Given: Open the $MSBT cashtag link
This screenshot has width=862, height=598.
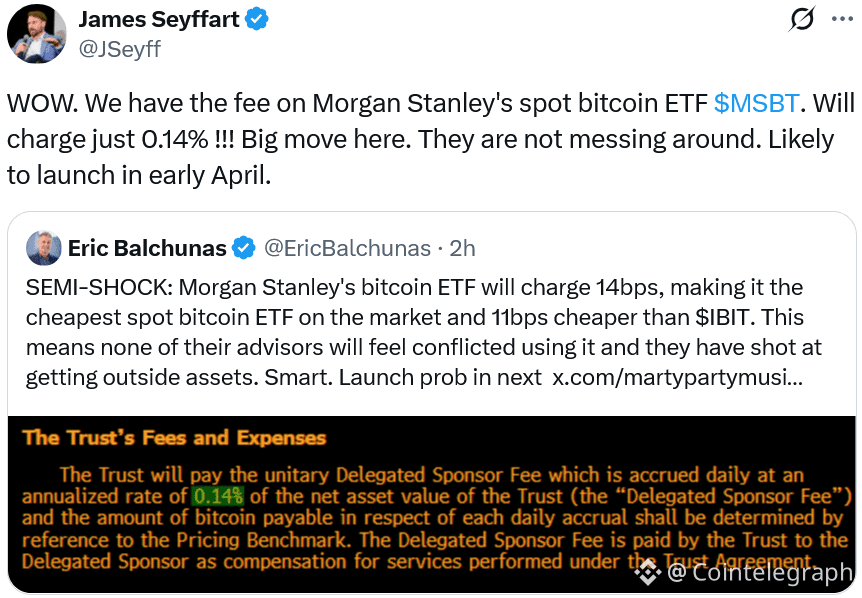Looking at the screenshot, I should [756, 103].
